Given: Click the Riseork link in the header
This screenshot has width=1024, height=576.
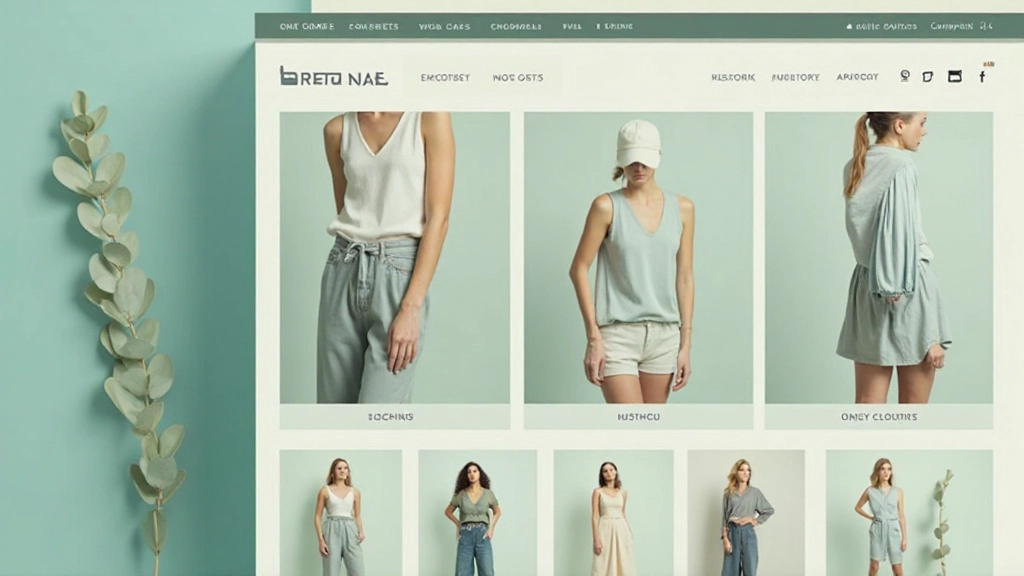Looking at the screenshot, I should (x=734, y=77).
